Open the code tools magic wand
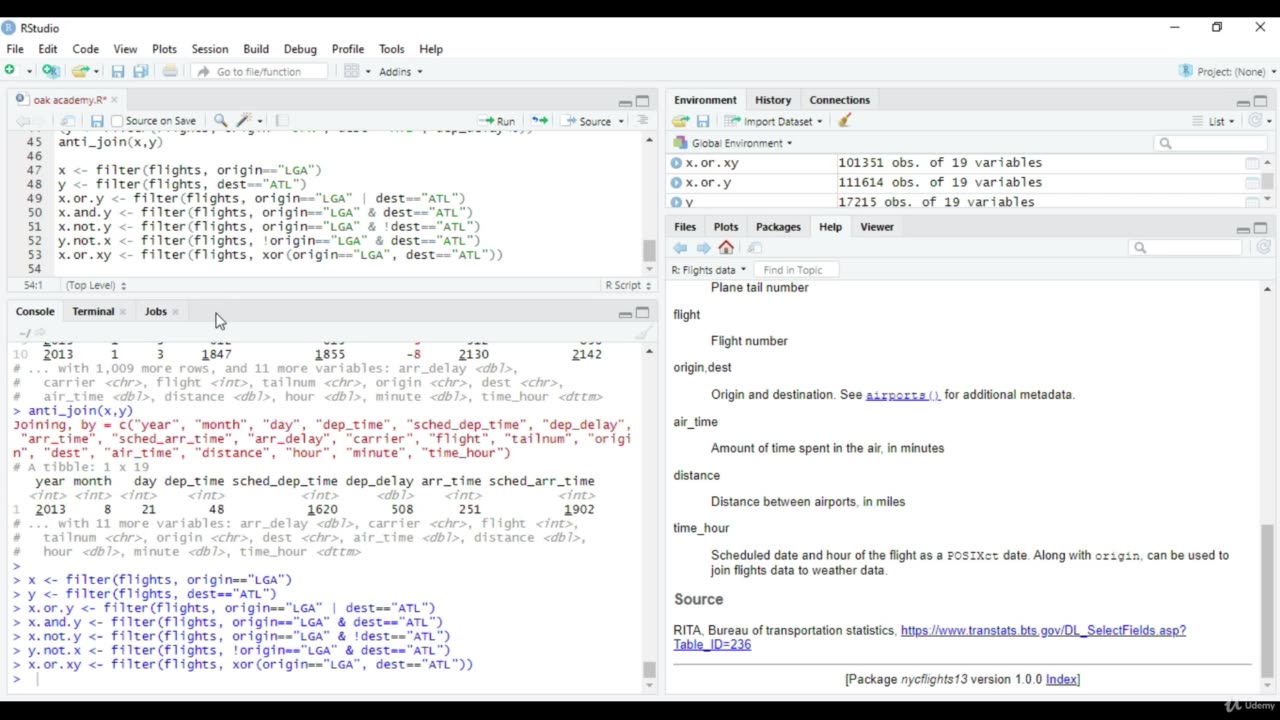 (244, 121)
